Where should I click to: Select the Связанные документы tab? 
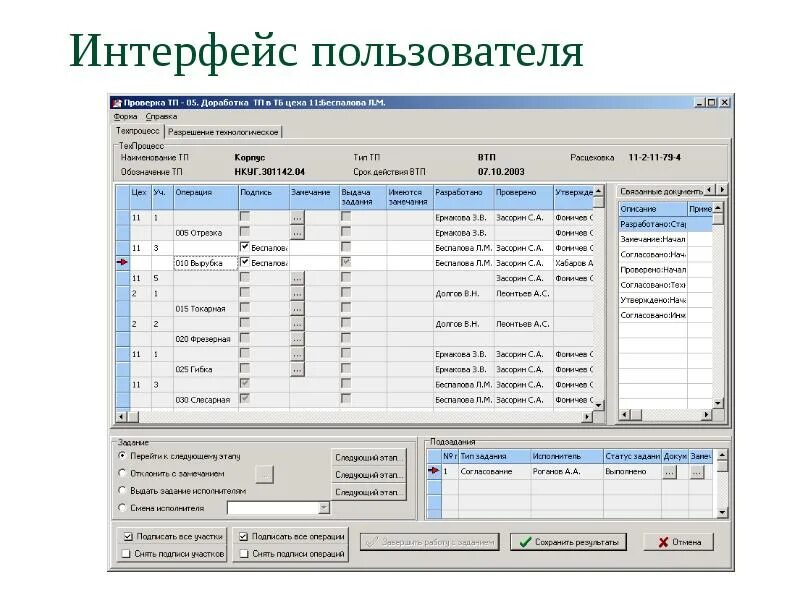[661, 192]
